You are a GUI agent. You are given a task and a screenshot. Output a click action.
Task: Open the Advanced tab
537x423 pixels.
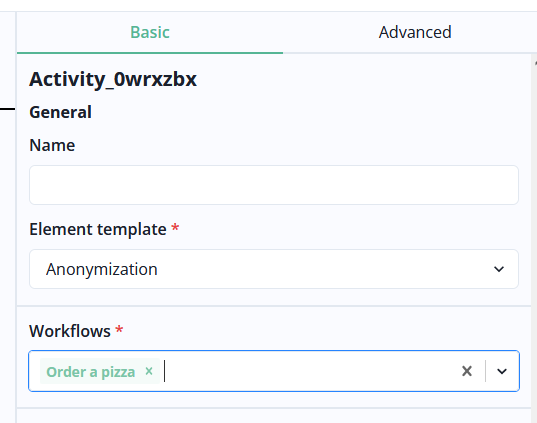(415, 33)
